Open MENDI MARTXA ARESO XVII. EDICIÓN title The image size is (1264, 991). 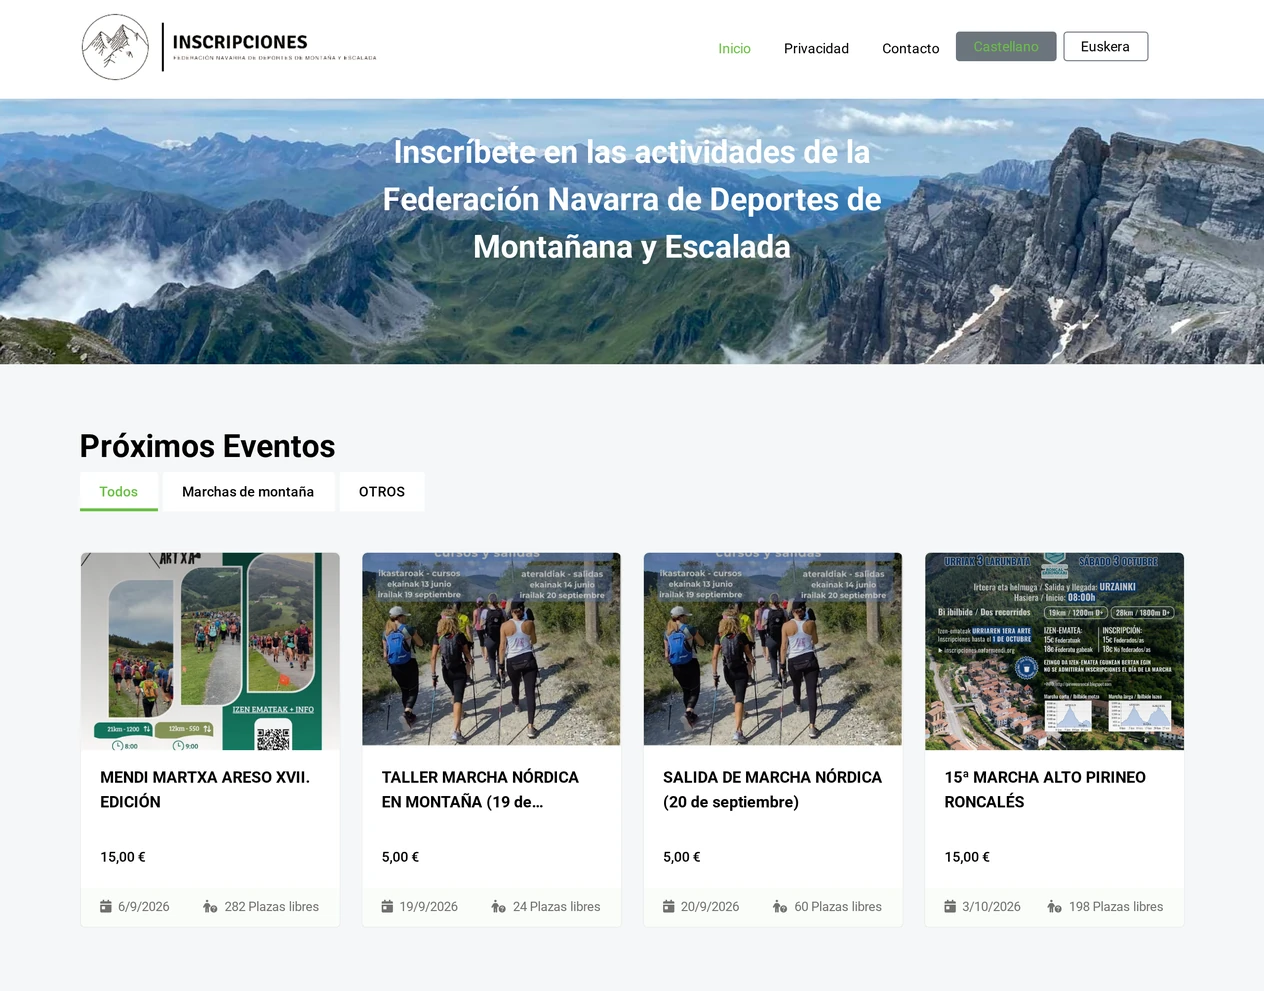[205, 789]
